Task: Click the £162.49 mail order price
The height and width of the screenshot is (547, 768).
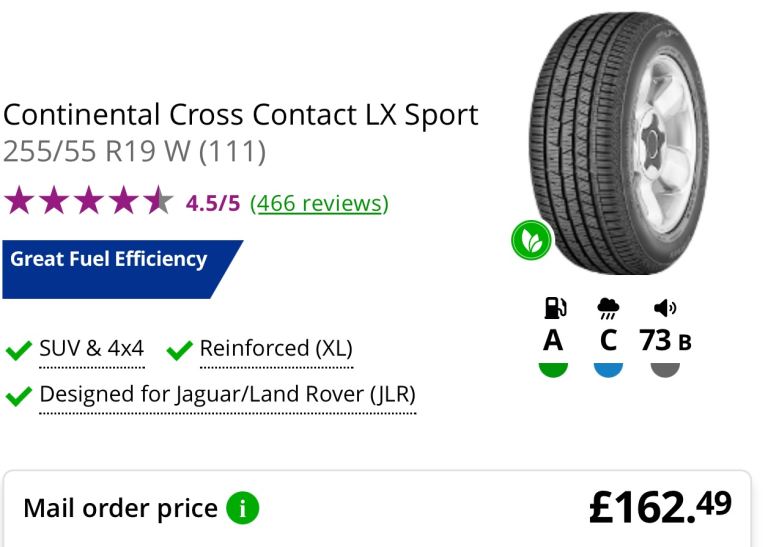Action: [660, 507]
